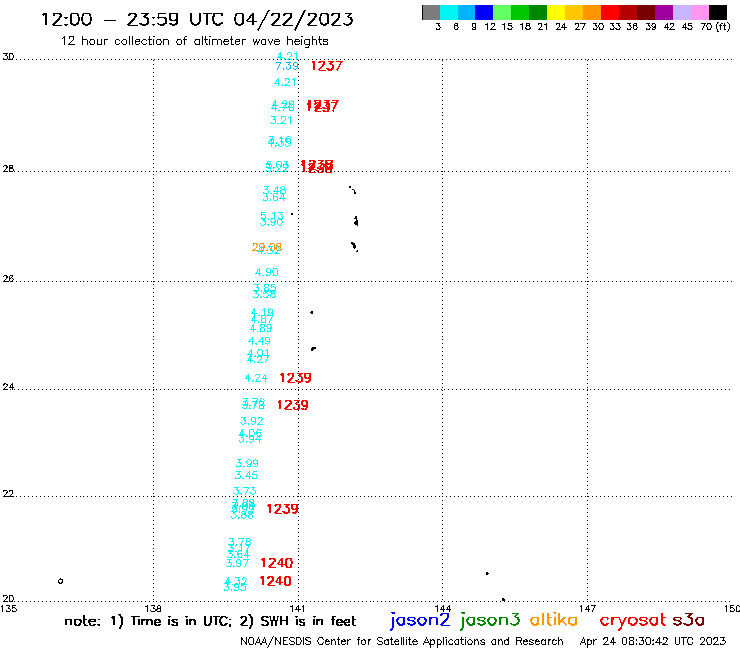This screenshot has height=650, width=740.
Task: Click the wave height value 3.99
Action: [x=247, y=463]
